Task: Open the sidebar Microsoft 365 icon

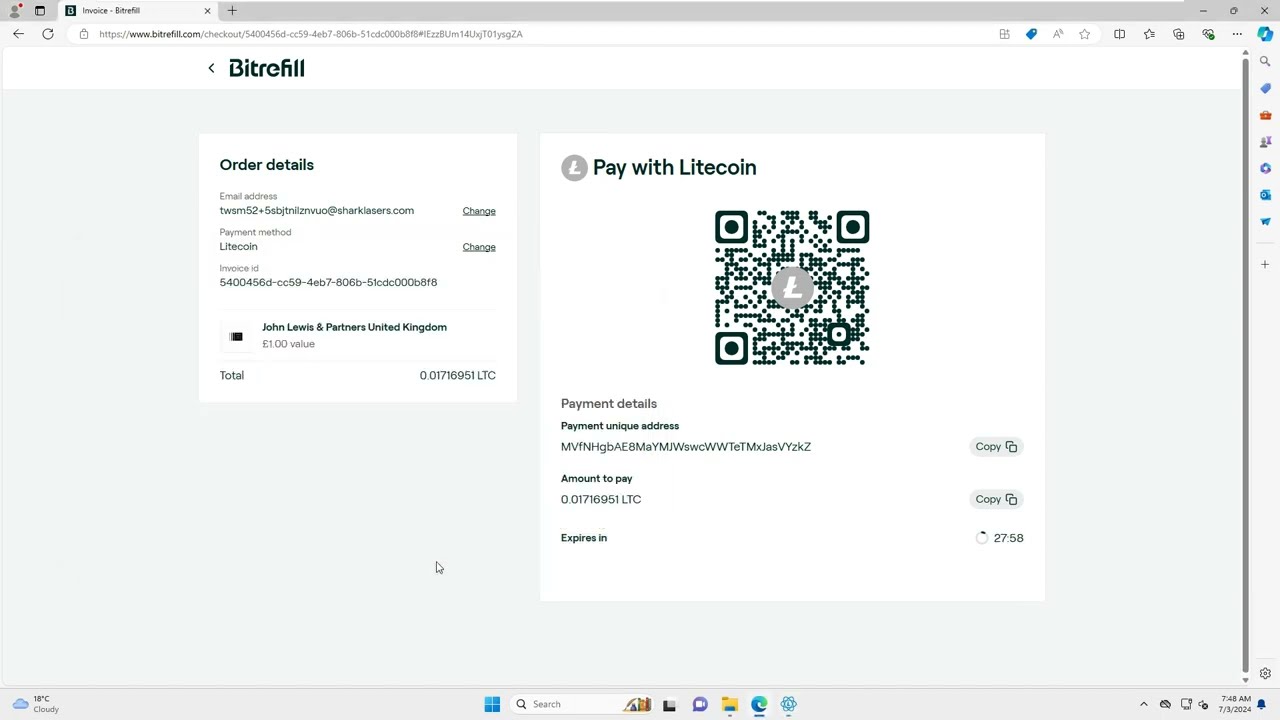Action: pos(1265,168)
